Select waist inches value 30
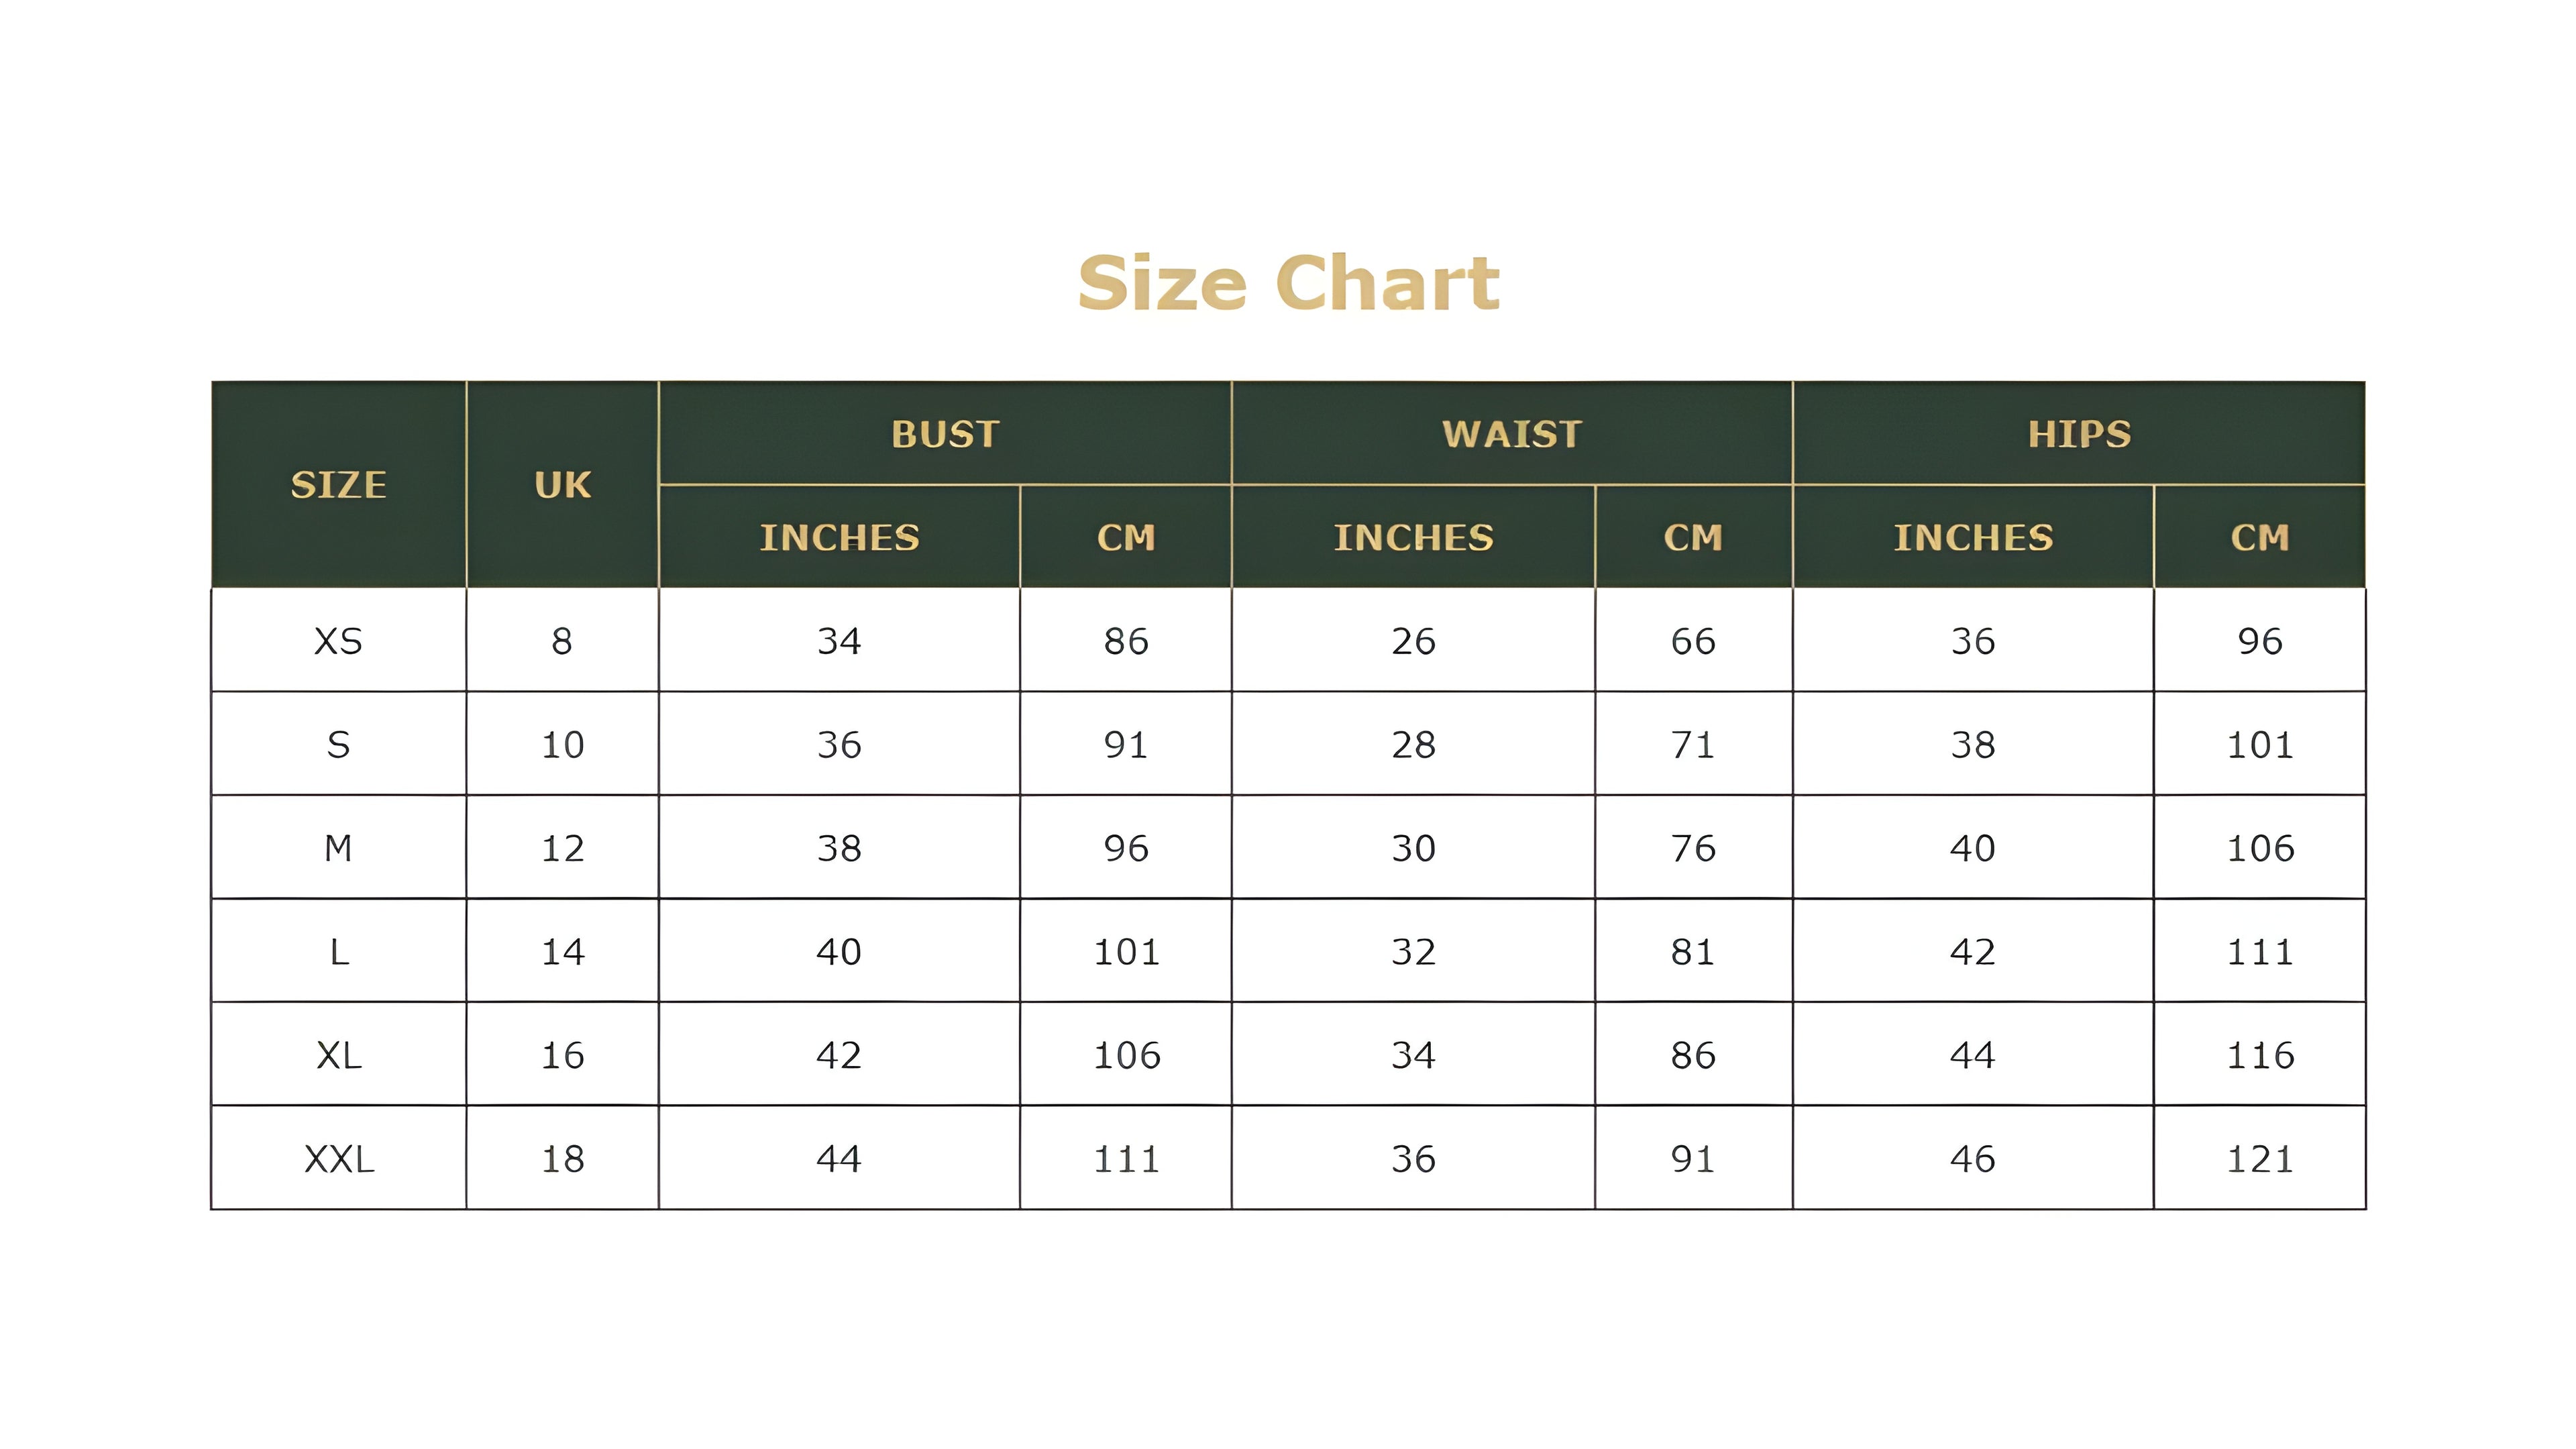The width and height of the screenshot is (2576, 1449). click(1413, 848)
